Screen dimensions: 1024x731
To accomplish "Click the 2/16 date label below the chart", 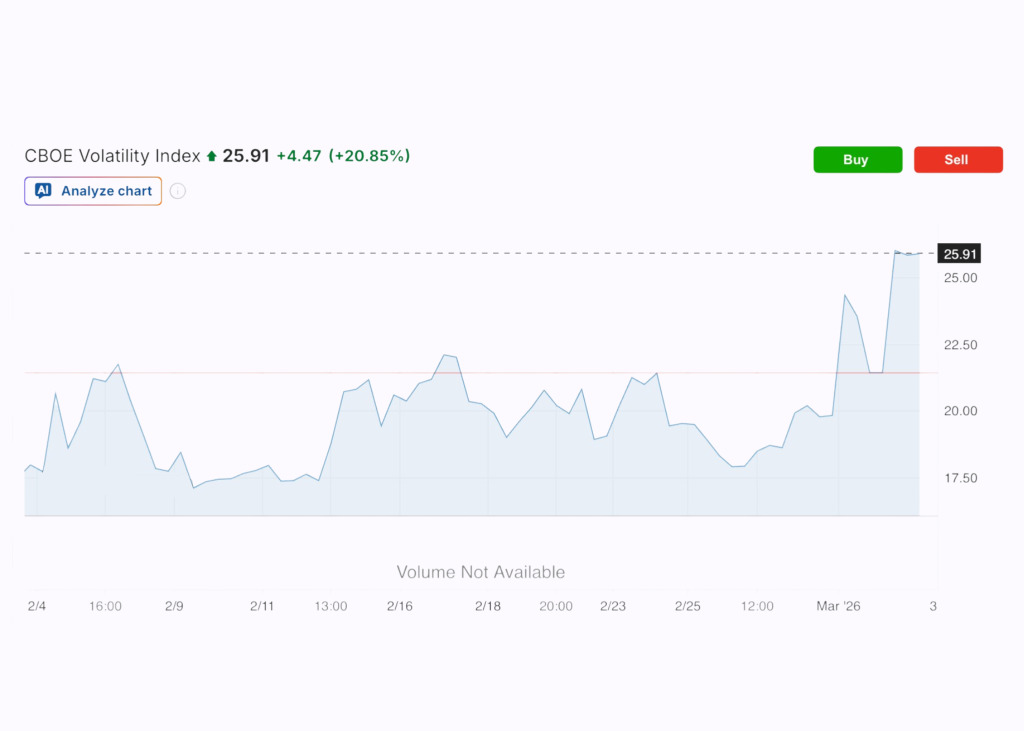I will click(x=399, y=606).
